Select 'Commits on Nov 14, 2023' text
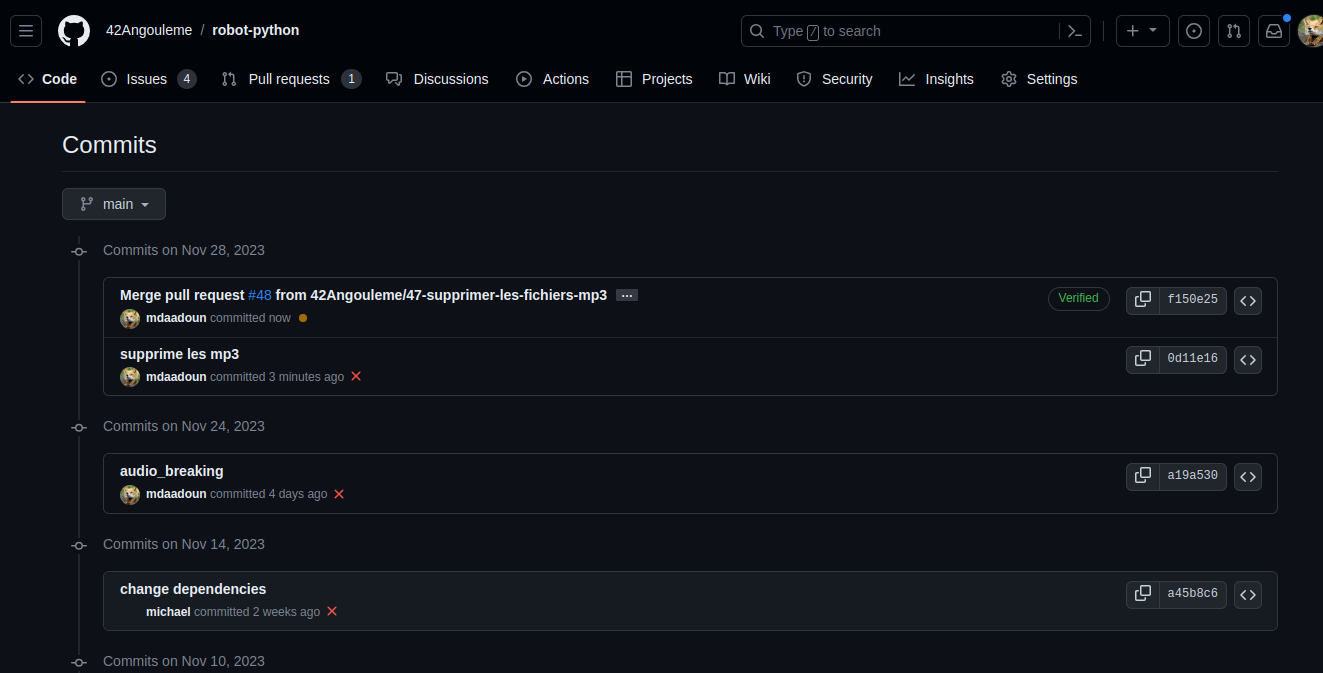 (184, 544)
